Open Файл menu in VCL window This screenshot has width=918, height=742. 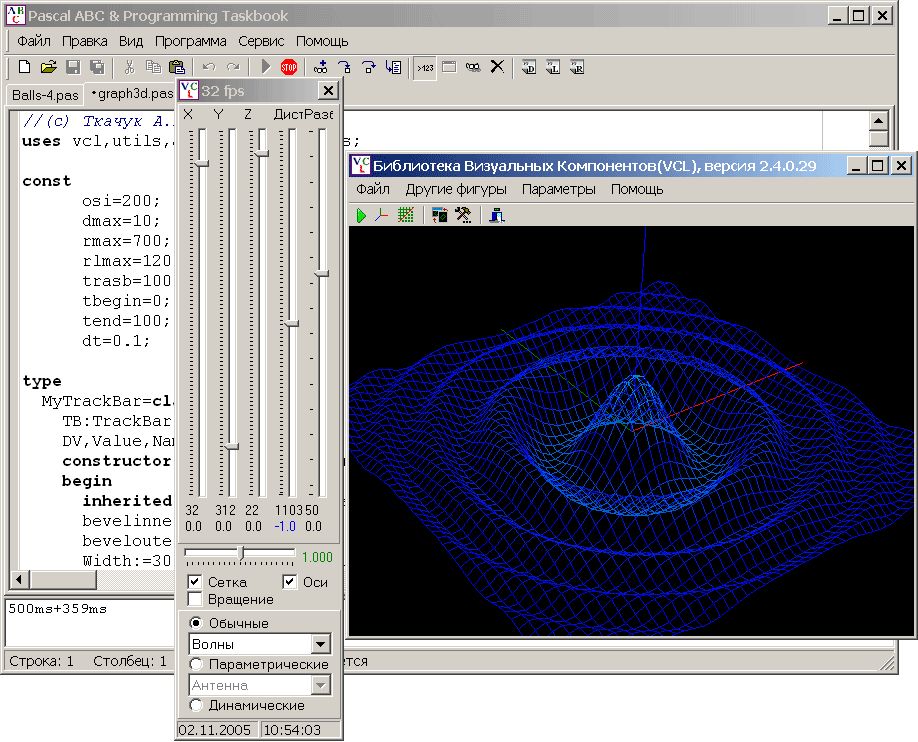pos(373,189)
